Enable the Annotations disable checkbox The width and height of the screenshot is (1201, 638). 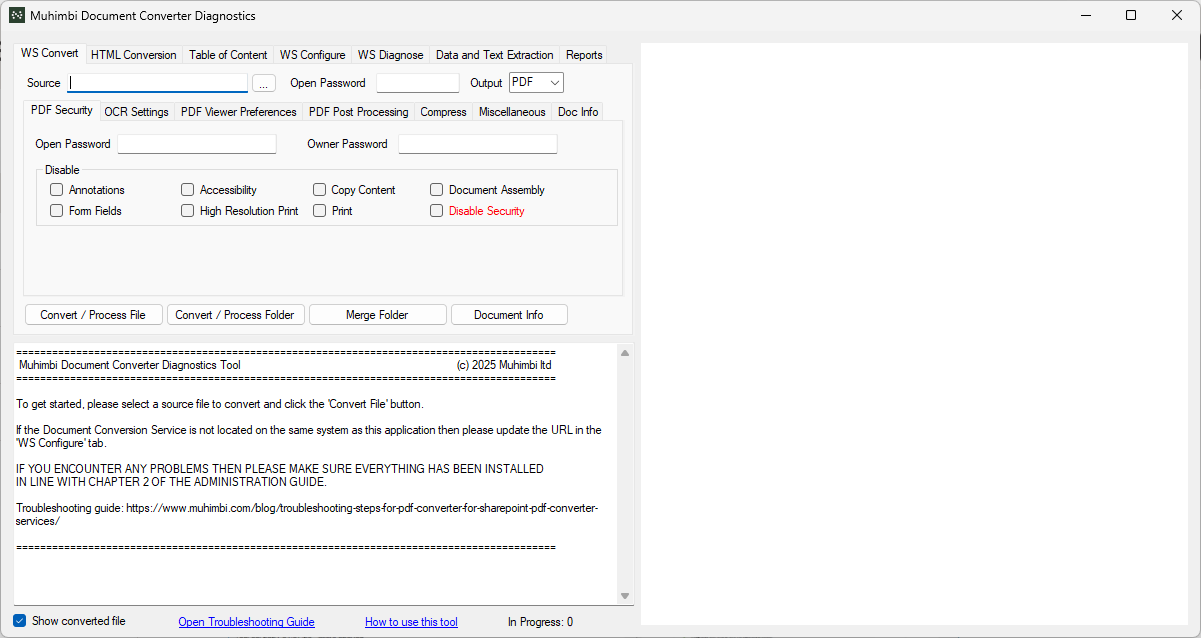[x=57, y=190]
